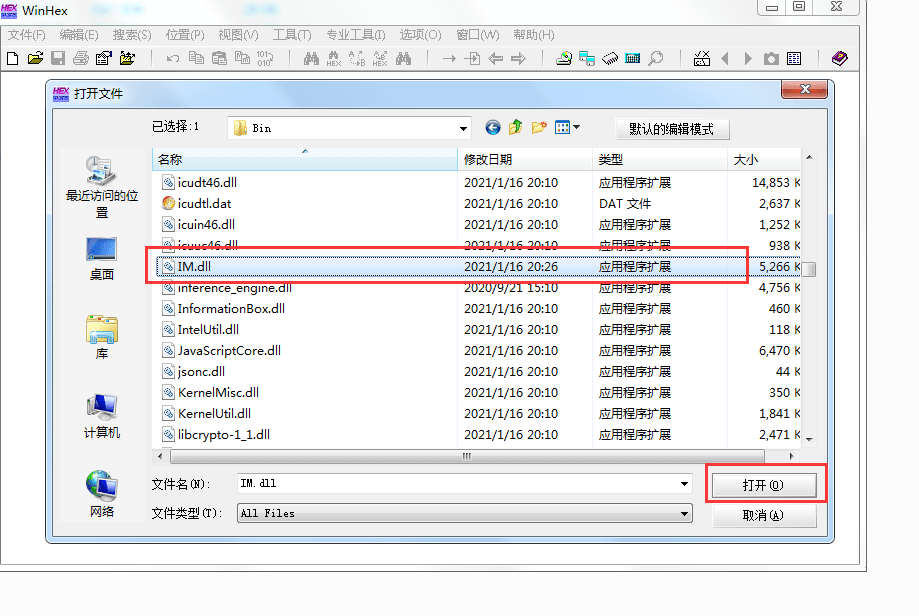Sort files by 名称 column header

tap(305, 159)
